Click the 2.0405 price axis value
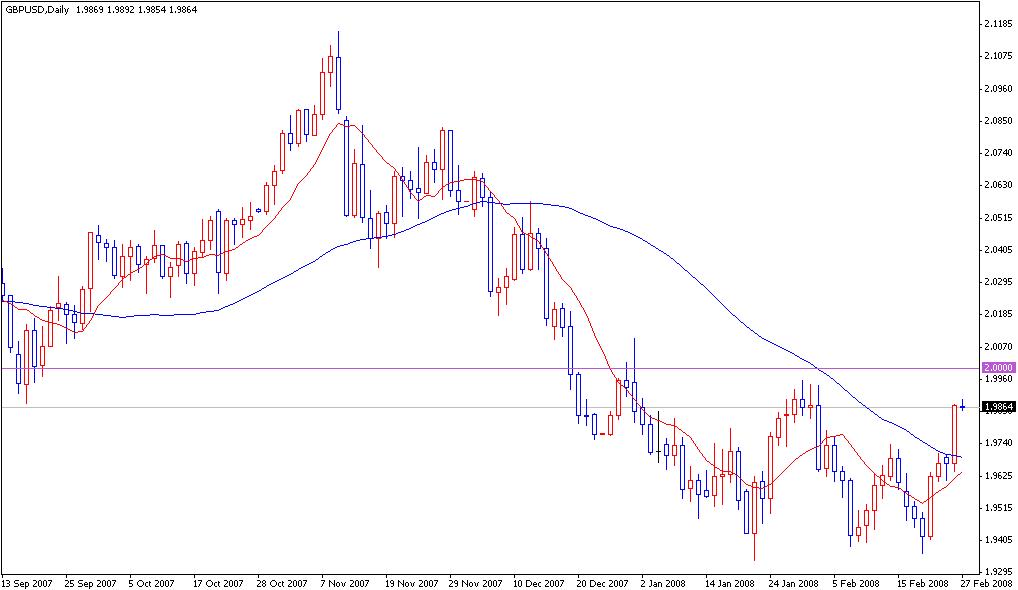The image size is (1018, 590). pos(999,250)
